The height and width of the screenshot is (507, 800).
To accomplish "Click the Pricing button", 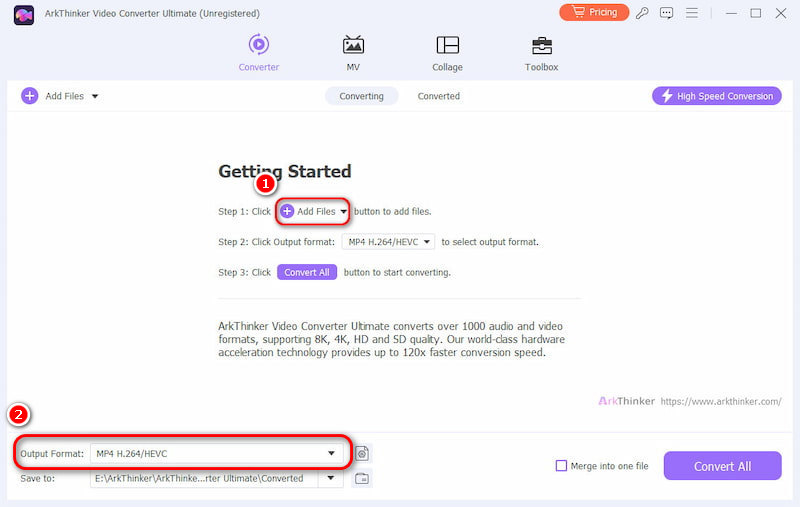I will coord(594,12).
